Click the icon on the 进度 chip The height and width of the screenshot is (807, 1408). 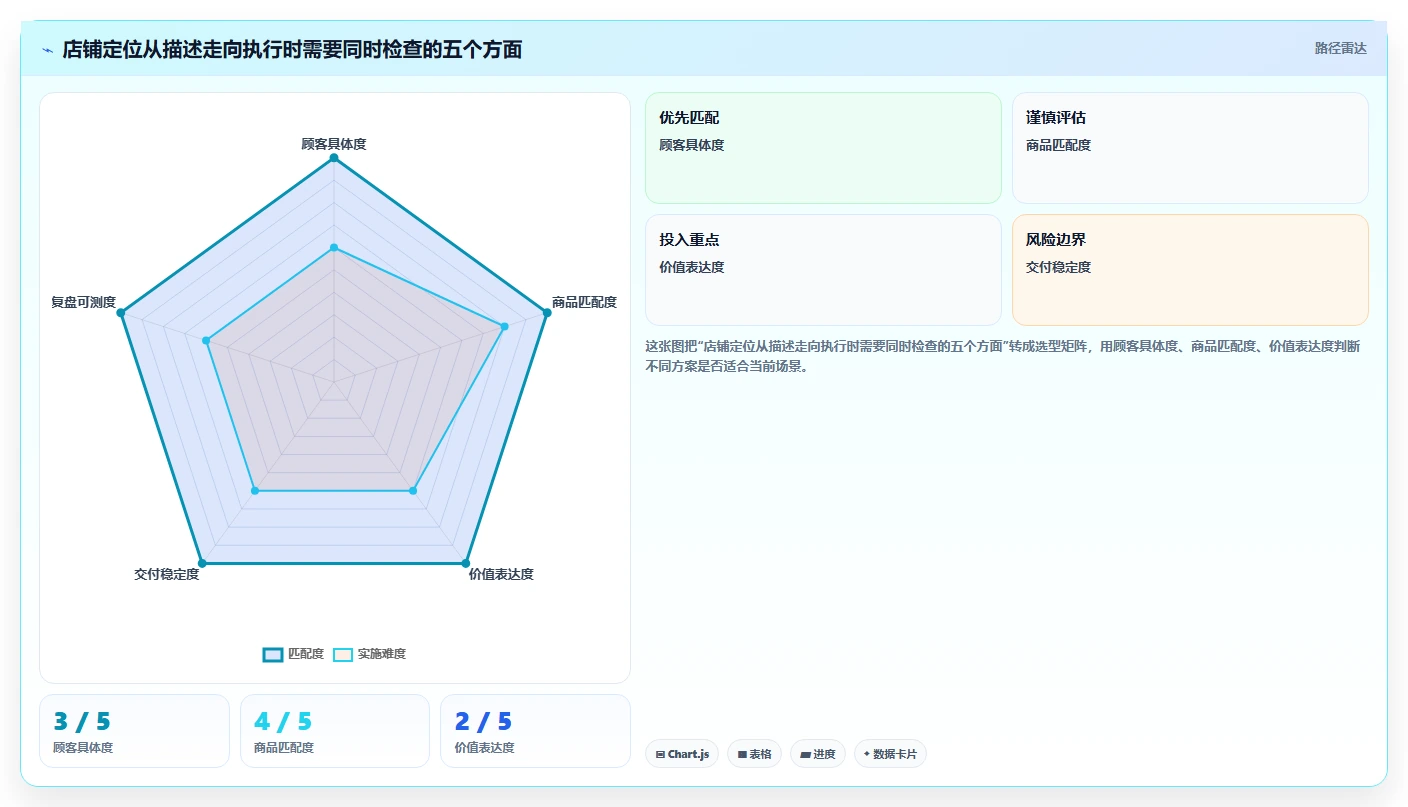(805, 754)
